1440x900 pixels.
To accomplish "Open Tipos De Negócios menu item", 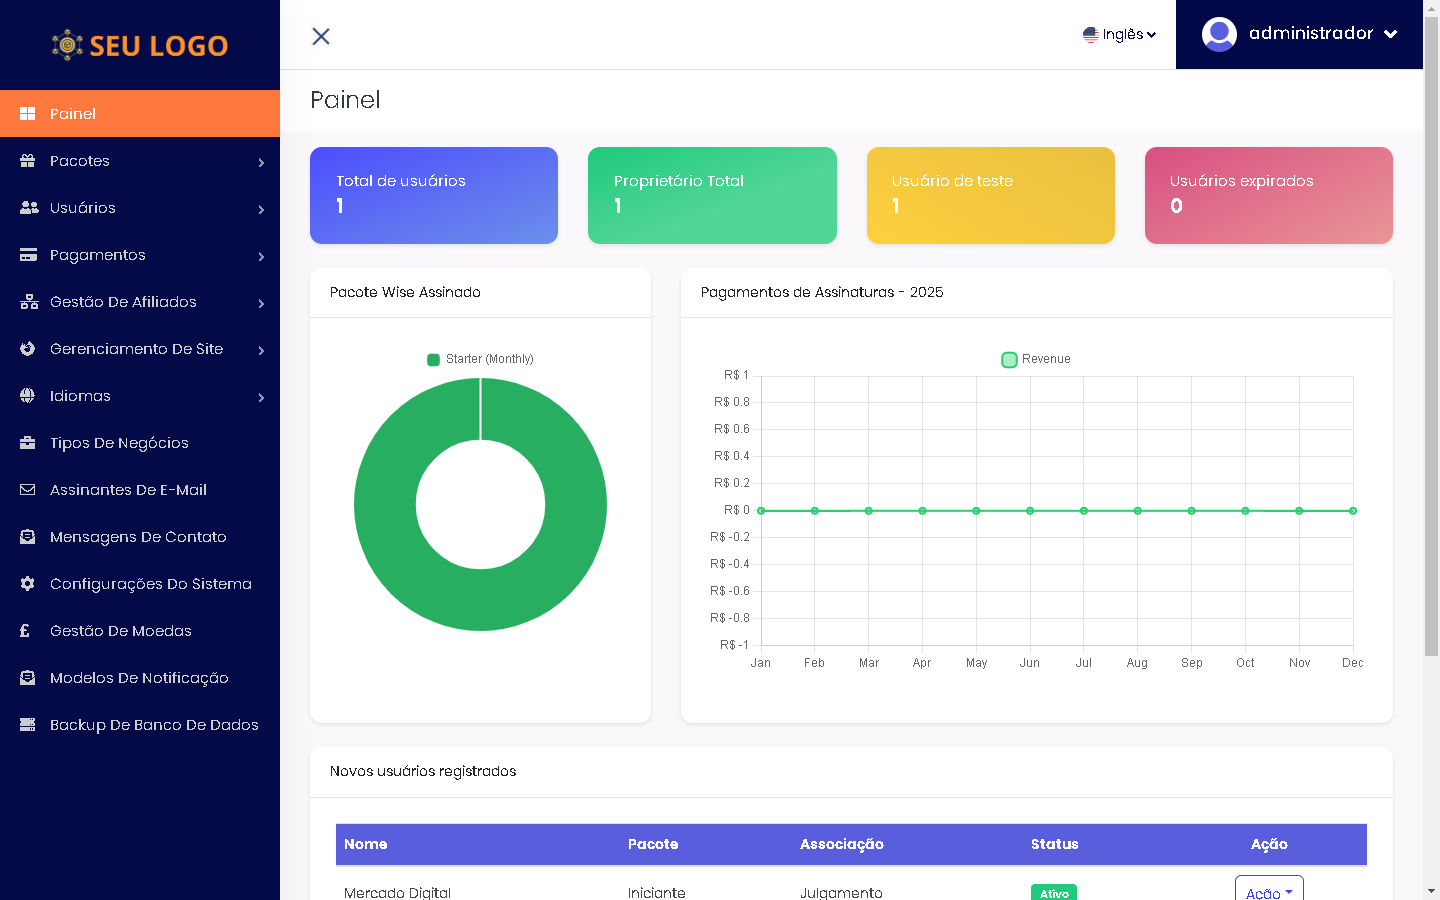I will (119, 443).
